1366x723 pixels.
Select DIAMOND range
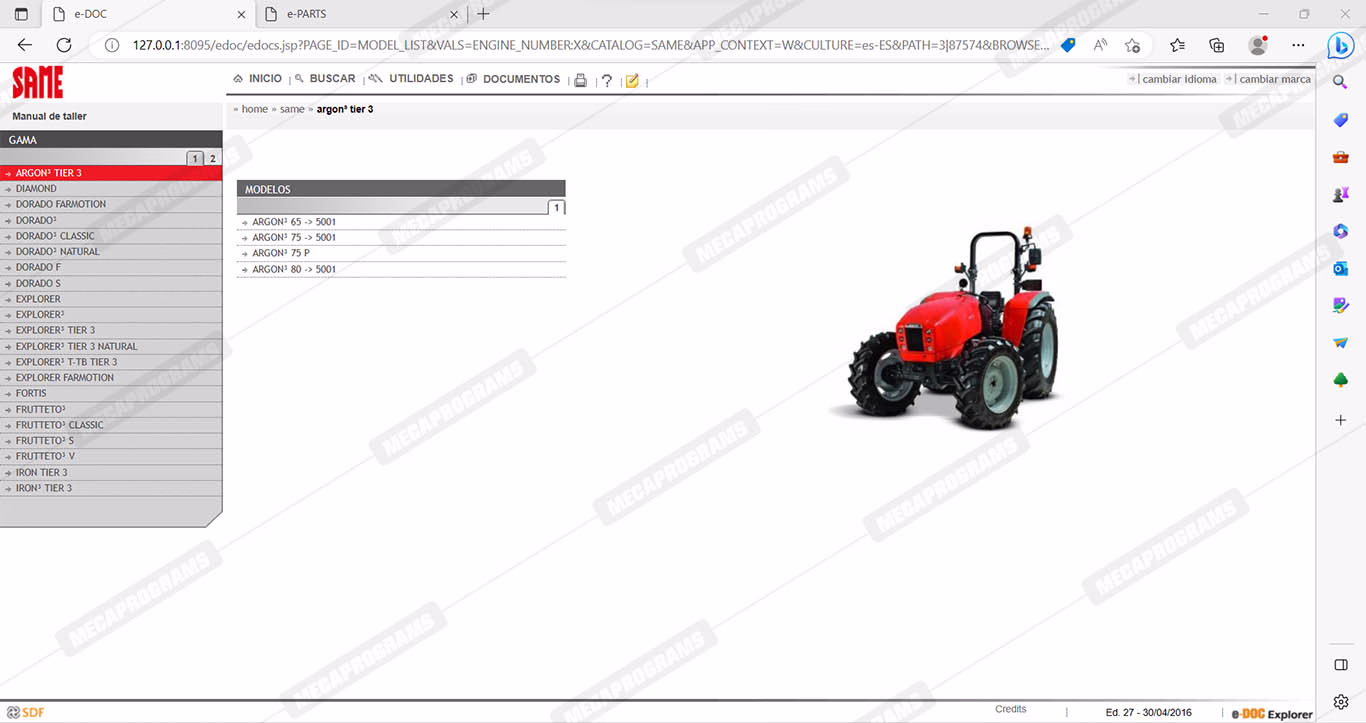111,189
